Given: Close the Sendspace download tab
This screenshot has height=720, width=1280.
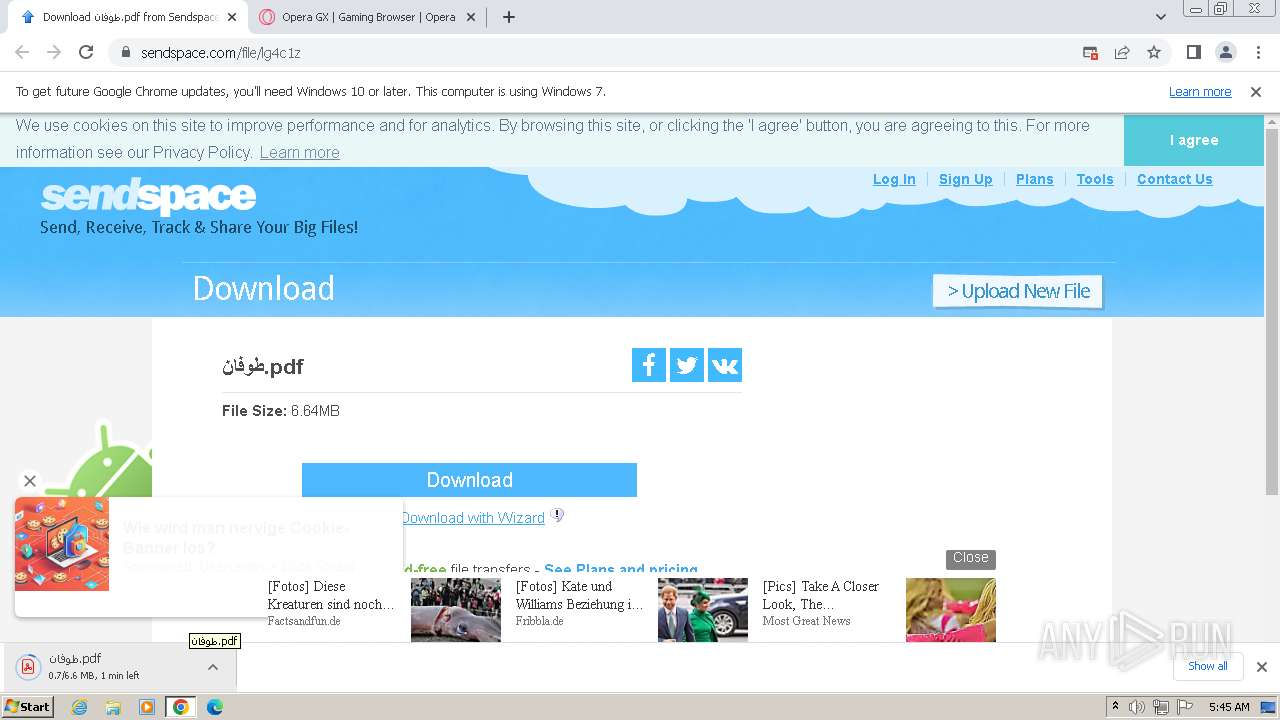Looking at the screenshot, I should click(x=232, y=17).
